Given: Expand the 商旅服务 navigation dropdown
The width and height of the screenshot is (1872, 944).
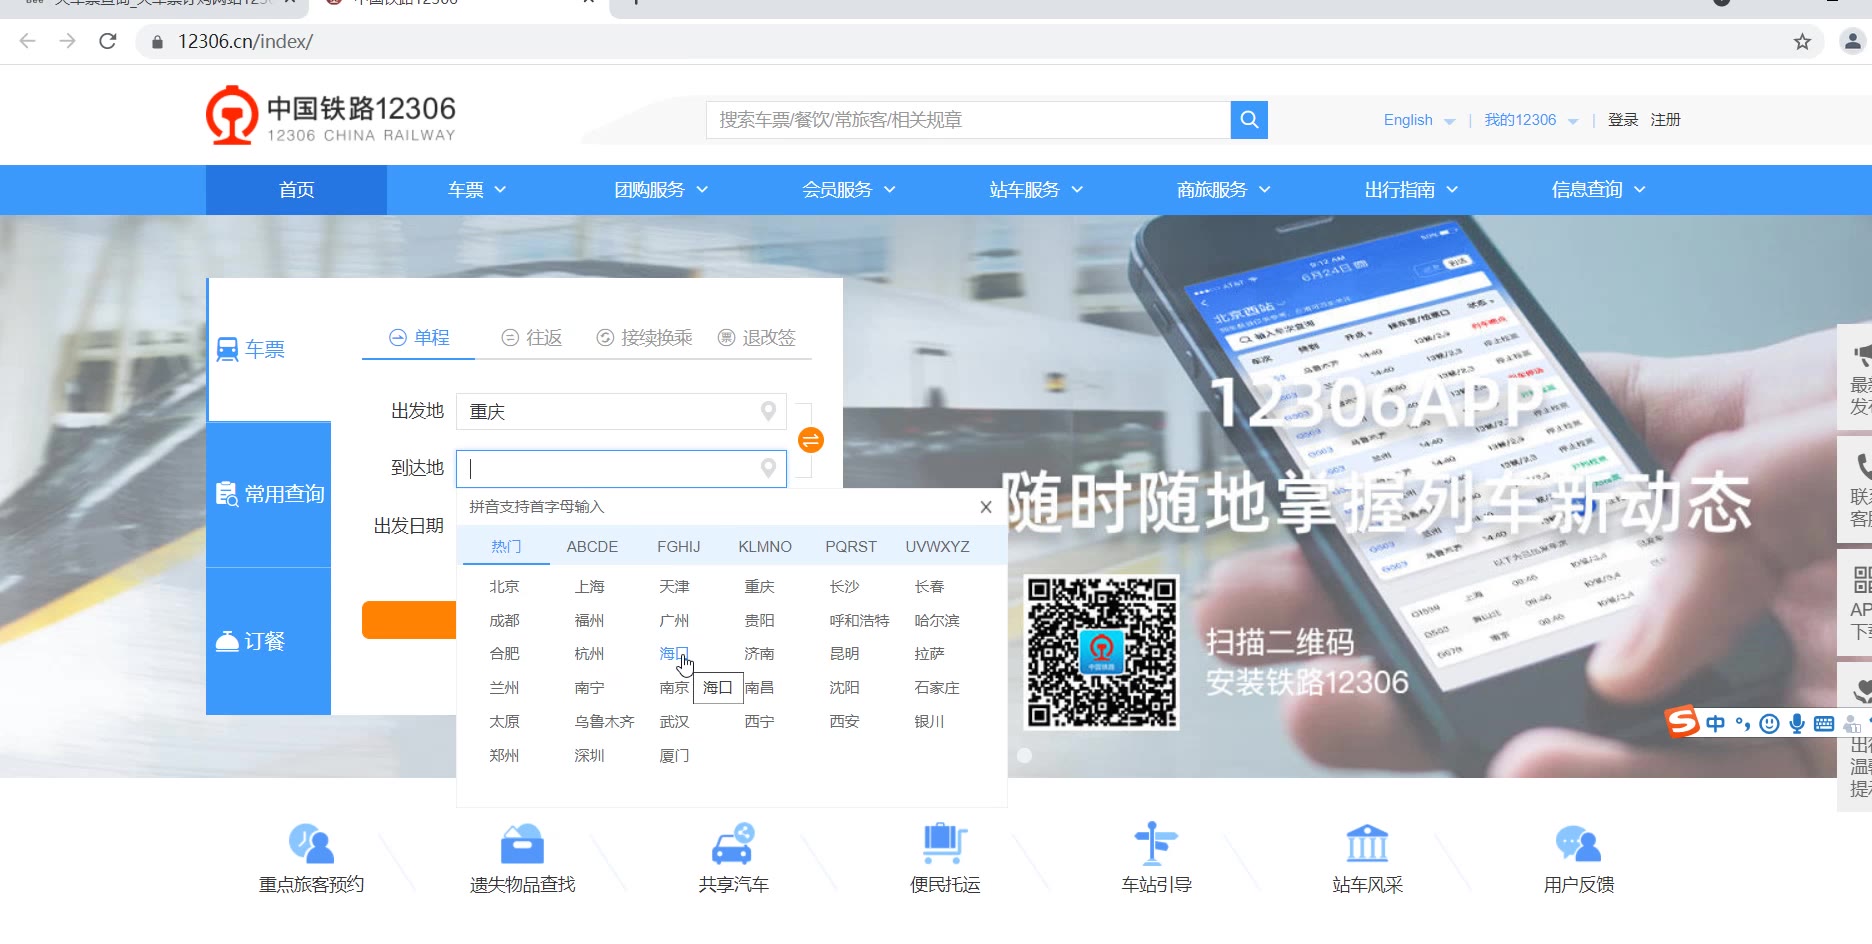Looking at the screenshot, I should (1224, 190).
